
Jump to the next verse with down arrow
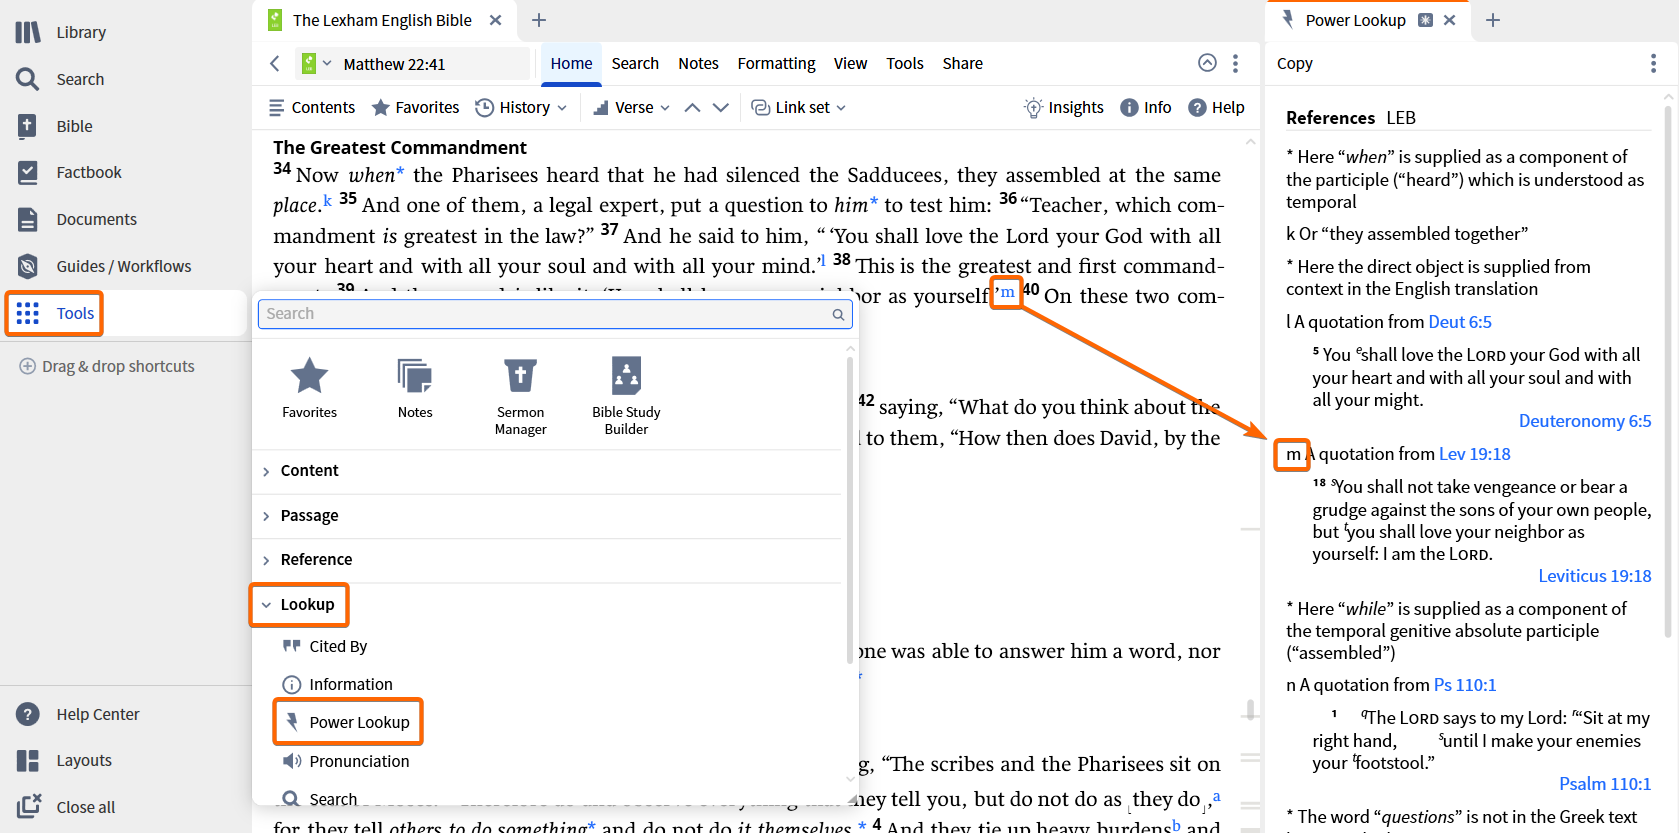click(721, 107)
